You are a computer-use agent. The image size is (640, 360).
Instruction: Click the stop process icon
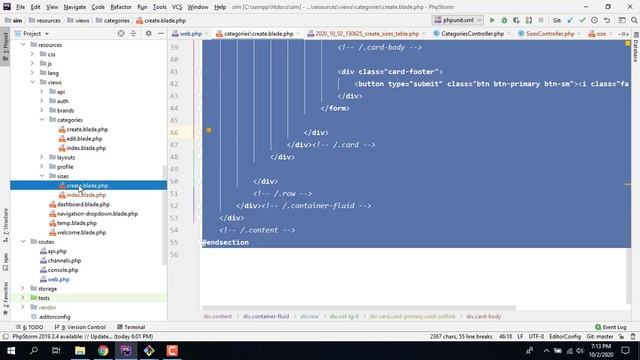coord(541,20)
